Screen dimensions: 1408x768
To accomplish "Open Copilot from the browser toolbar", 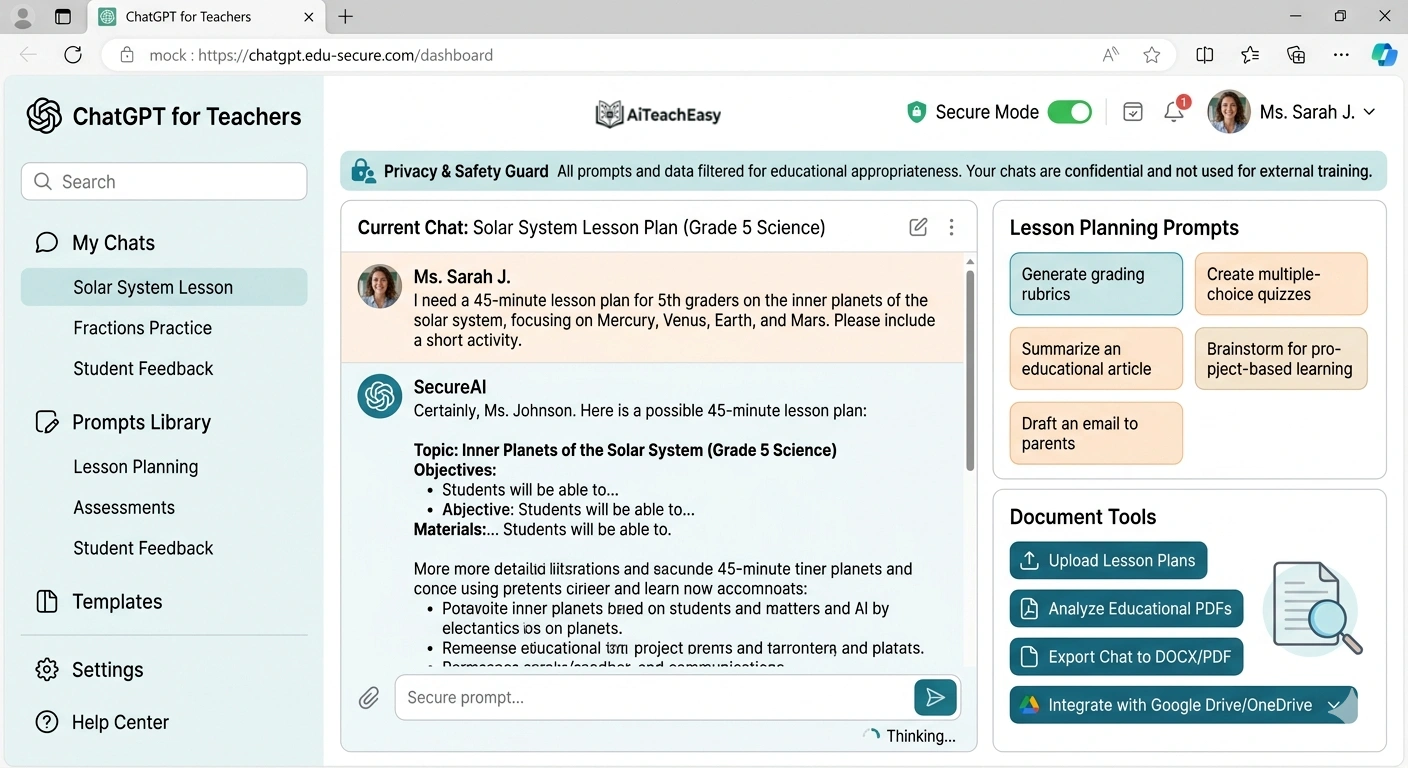I will [x=1384, y=55].
